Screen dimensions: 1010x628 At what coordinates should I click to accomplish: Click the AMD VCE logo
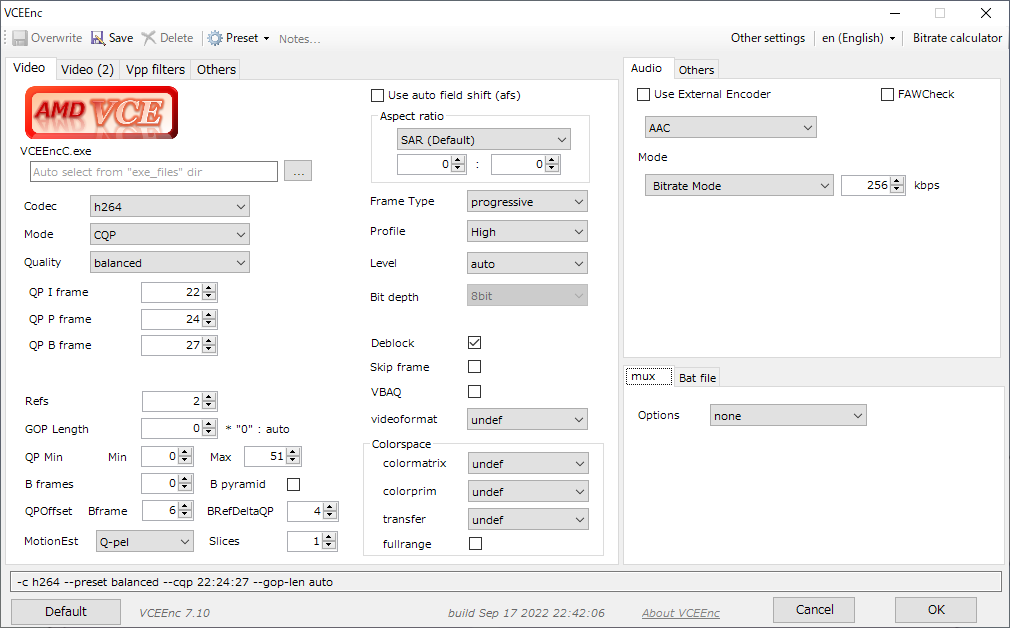(x=102, y=113)
